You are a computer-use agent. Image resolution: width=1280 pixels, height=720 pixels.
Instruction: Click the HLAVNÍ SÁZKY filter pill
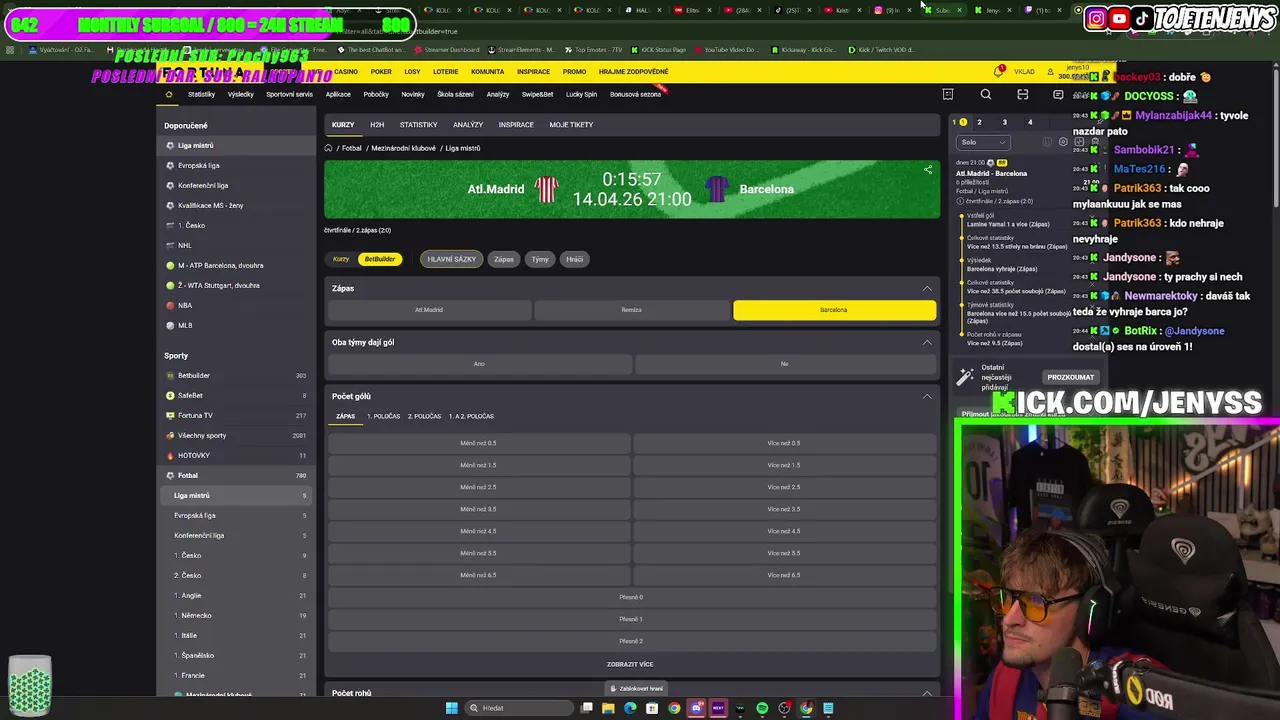452,259
